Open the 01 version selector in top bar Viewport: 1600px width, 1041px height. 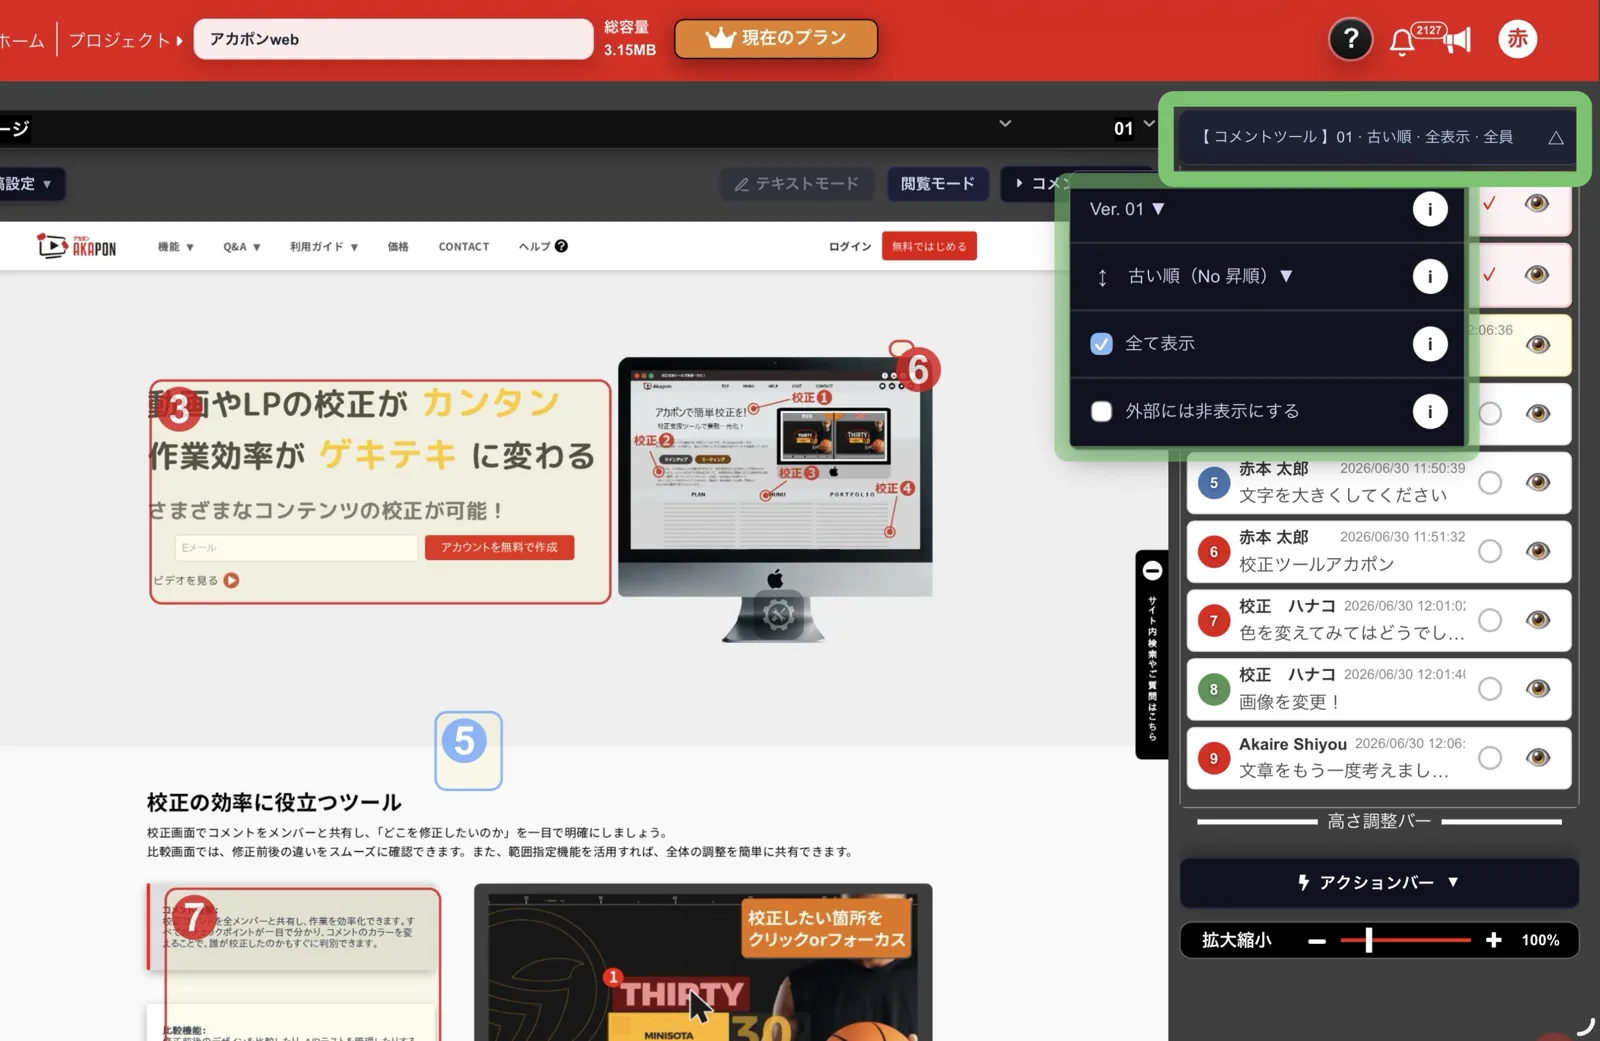[x=1134, y=128]
